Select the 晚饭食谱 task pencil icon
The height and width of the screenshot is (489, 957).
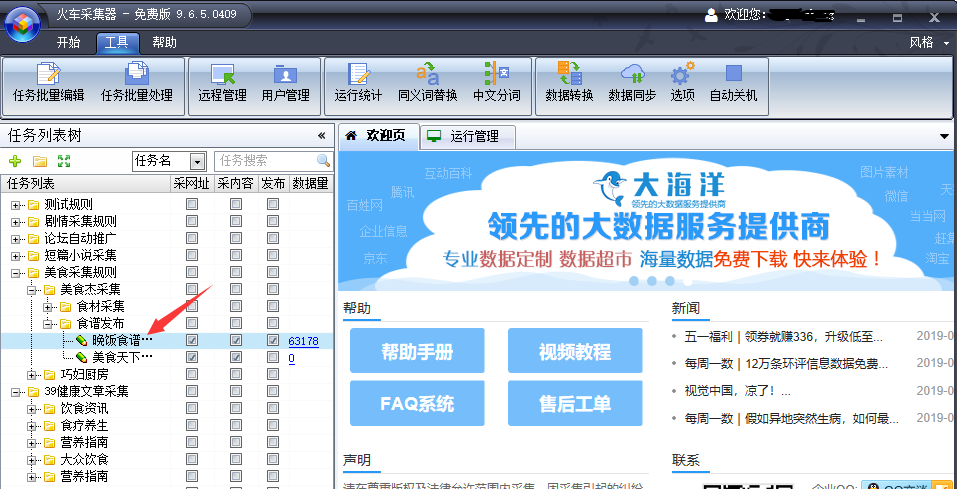pyautogui.click(x=82, y=340)
